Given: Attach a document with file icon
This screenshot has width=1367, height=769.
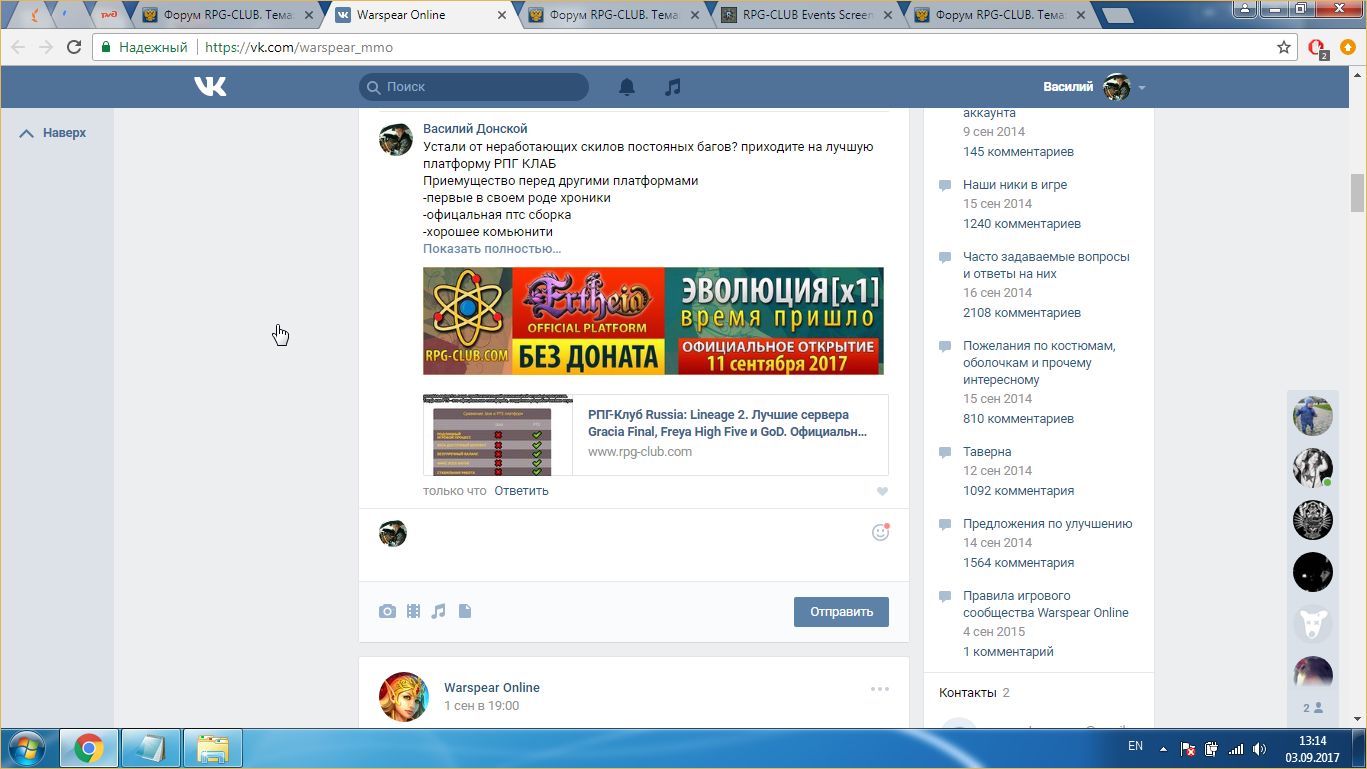Looking at the screenshot, I should click(464, 611).
